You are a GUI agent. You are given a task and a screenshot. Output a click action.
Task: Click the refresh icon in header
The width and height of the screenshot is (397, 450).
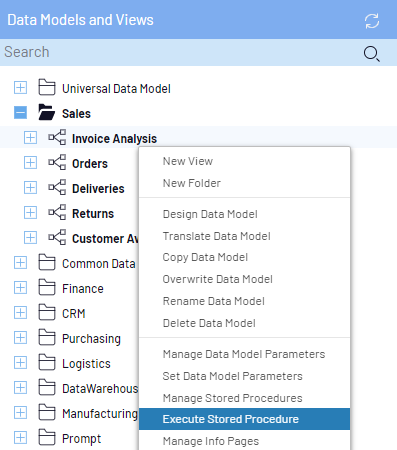click(372, 21)
